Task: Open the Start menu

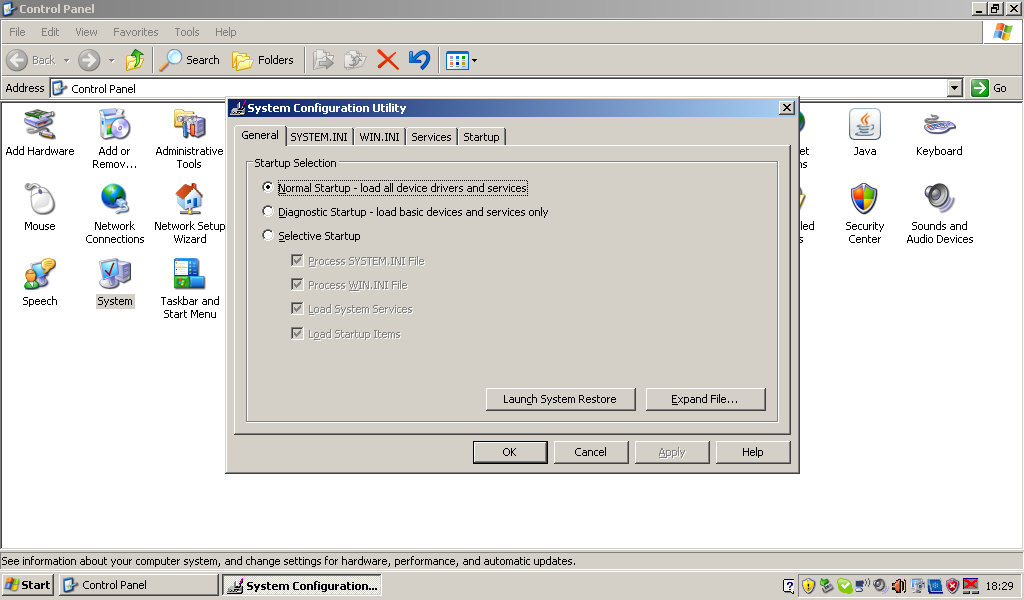Action: tap(27, 585)
